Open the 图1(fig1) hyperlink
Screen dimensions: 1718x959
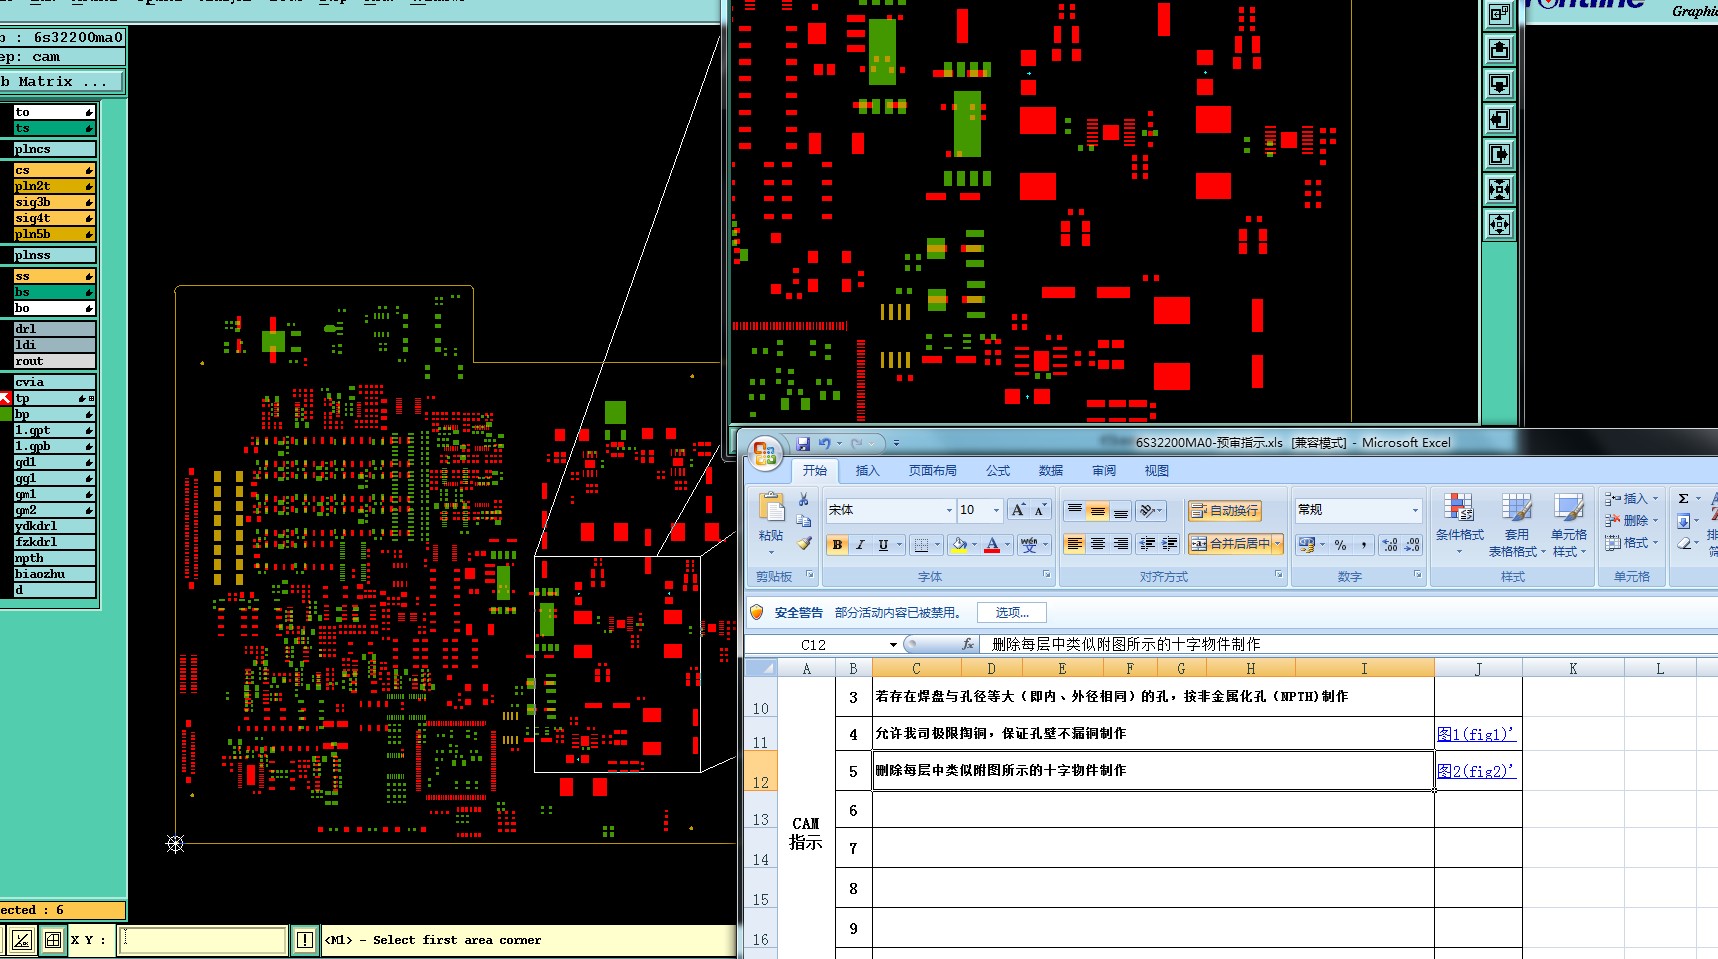[x=1476, y=734]
